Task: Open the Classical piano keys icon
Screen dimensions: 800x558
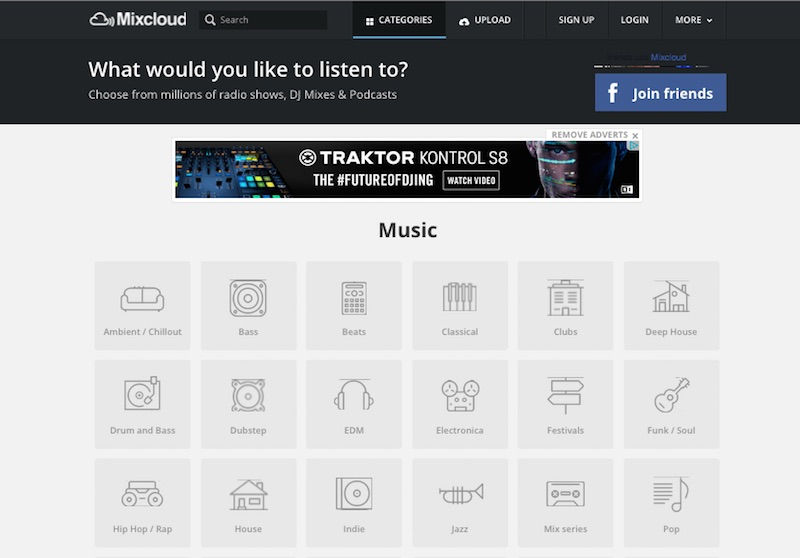Action: pyautogui.click(x=460, y=297)
